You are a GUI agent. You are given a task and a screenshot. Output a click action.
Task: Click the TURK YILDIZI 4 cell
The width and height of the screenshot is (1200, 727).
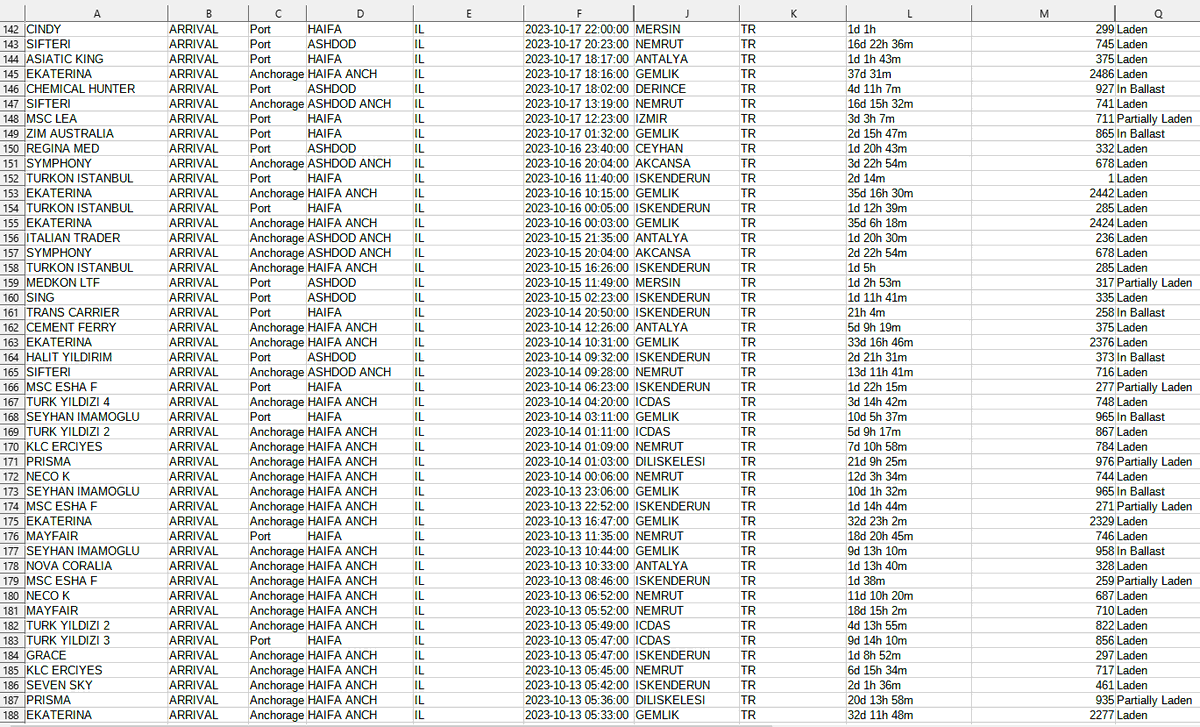click(x=95, y=402)
